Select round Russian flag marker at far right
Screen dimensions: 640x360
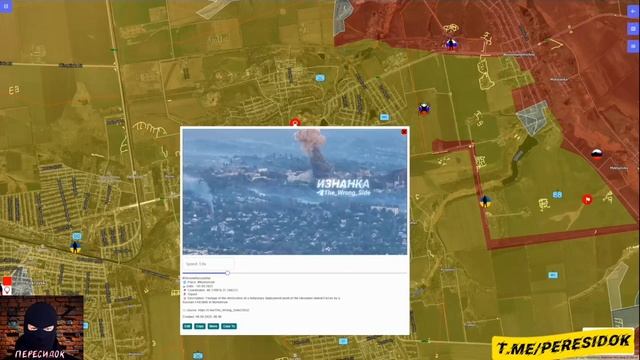[x=597, y=154]
